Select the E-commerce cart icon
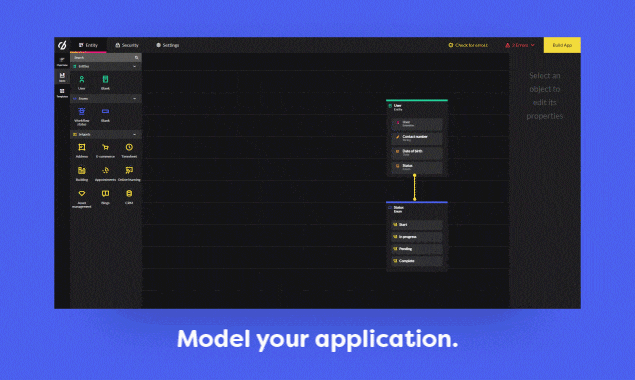This screenshot has height=380, width=635. click(105, 147)
